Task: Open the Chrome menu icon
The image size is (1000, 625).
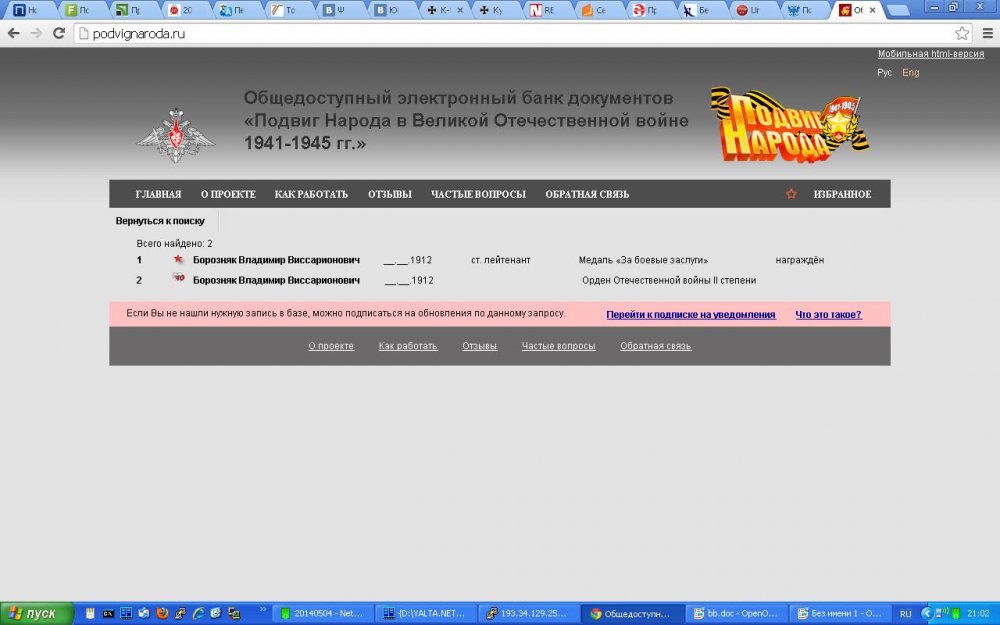Action: coord(987,33)
